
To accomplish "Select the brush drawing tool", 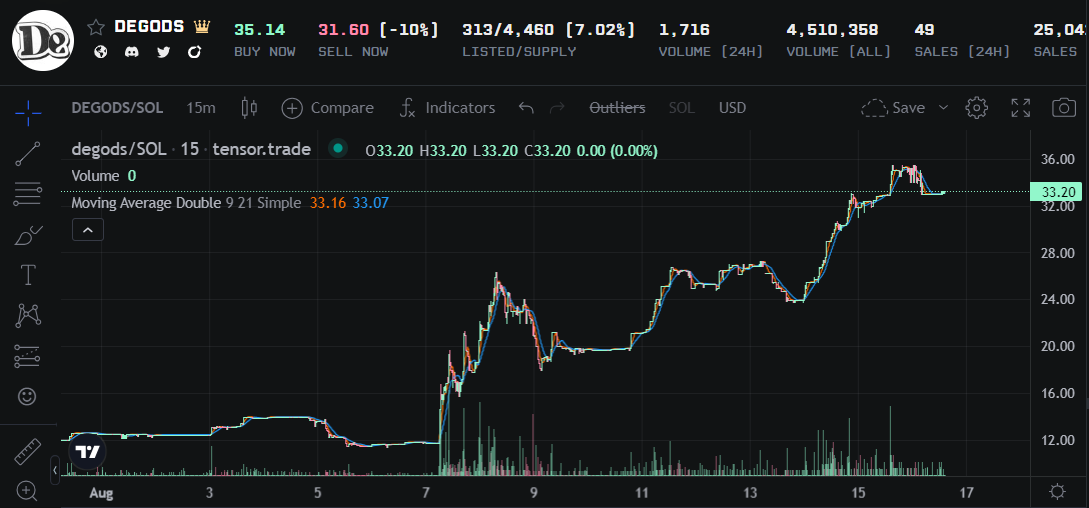I will (28, 235).
